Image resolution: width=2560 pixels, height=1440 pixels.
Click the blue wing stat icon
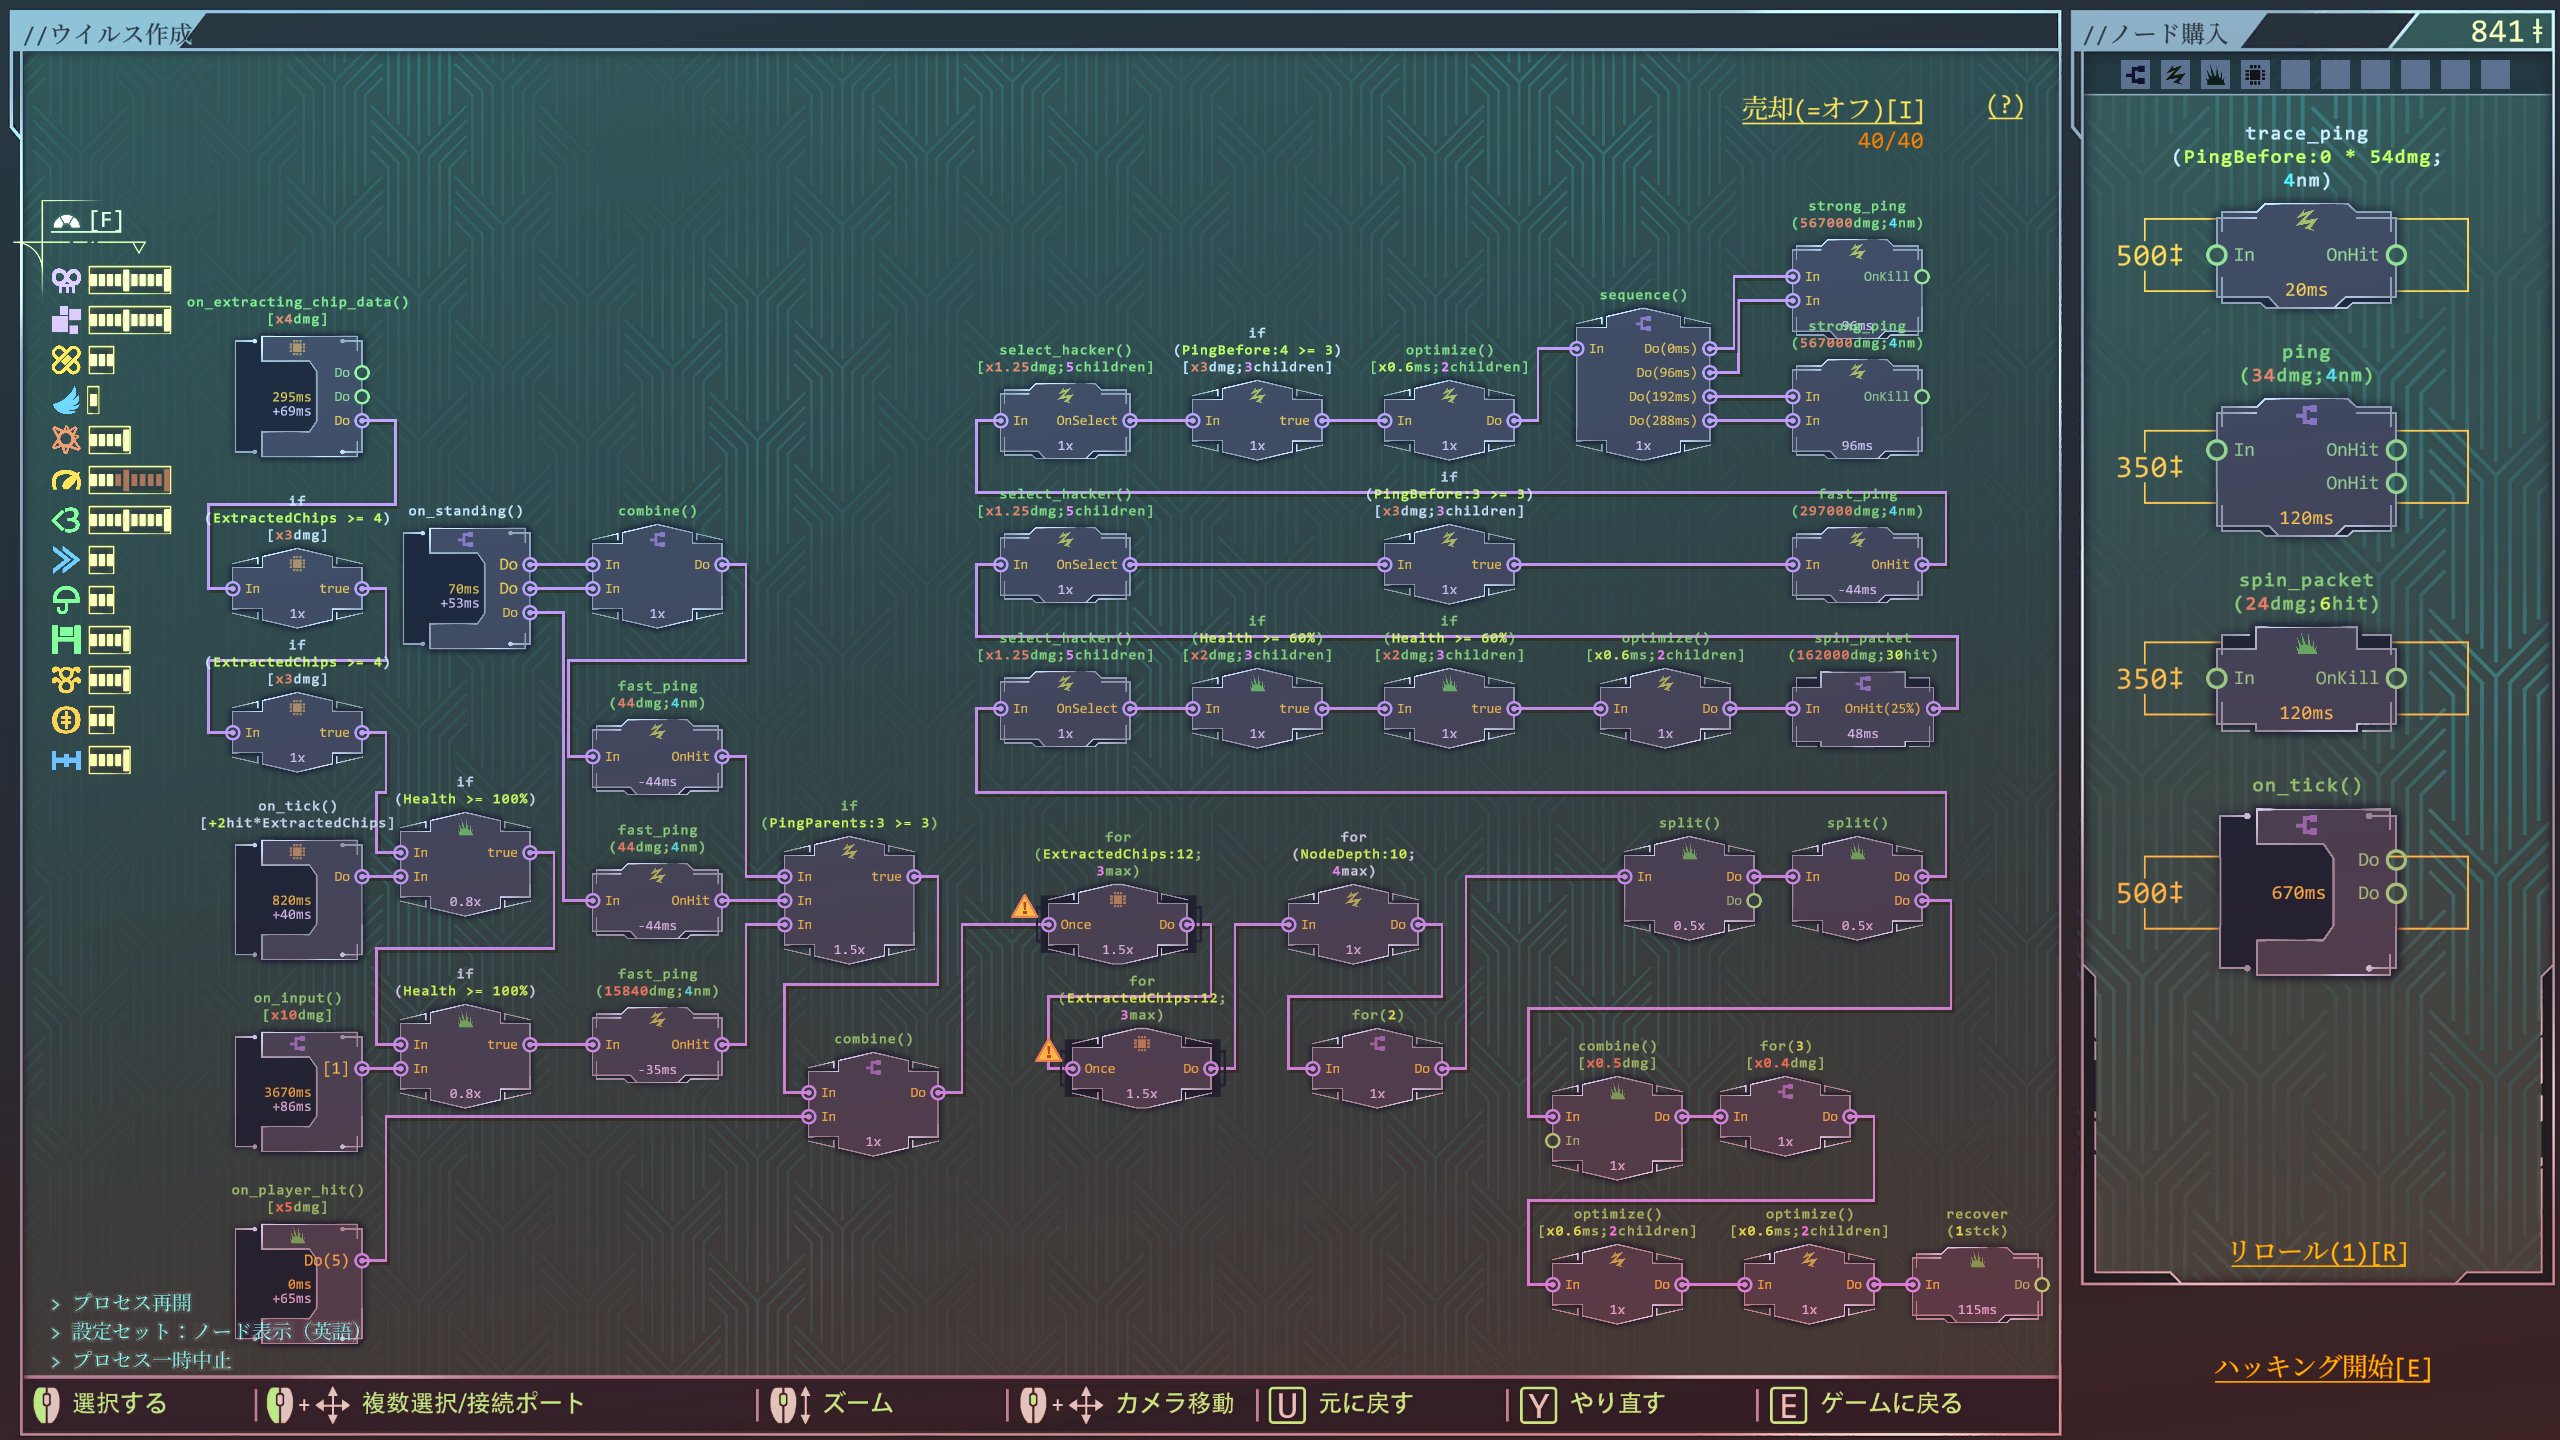pos(66,400)
